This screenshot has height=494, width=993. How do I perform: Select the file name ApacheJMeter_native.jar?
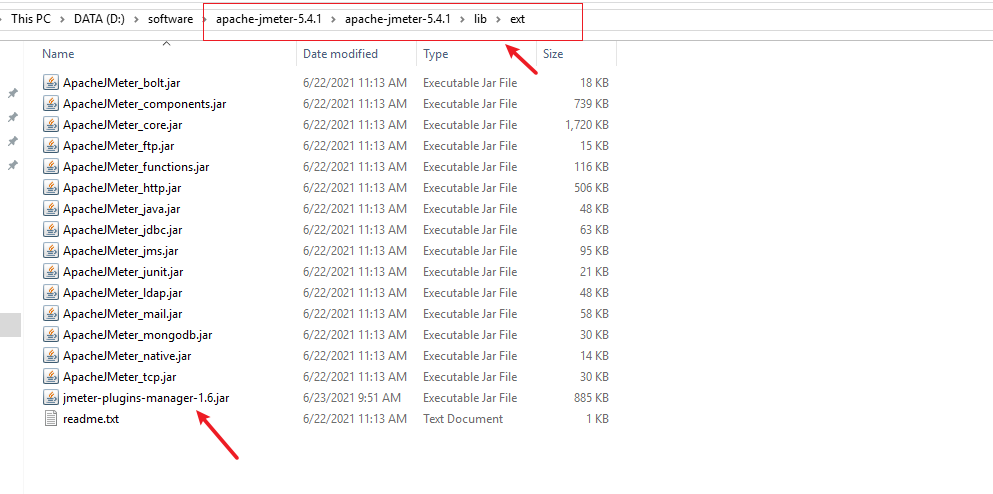(x=127, y=356)
